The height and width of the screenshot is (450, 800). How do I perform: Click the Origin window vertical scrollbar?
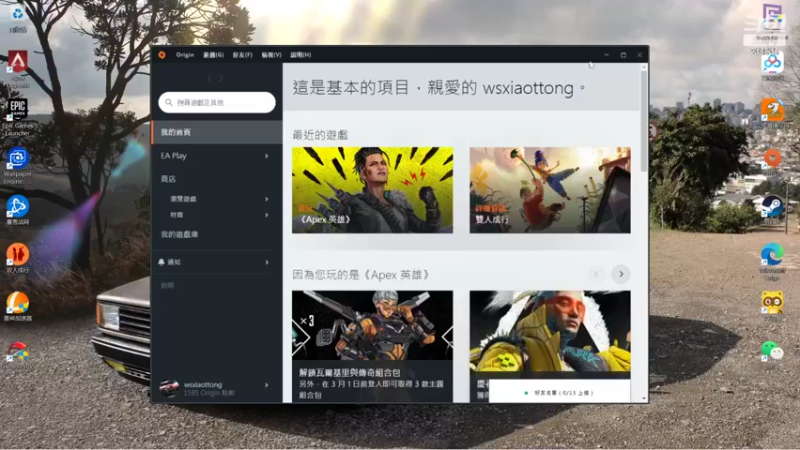click(x=644, y=121)
